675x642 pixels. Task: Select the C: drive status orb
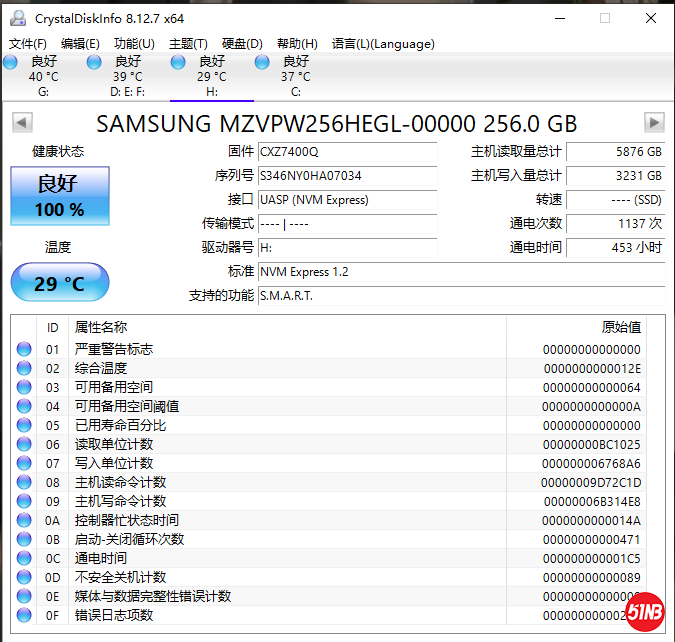tap(263, 63)
